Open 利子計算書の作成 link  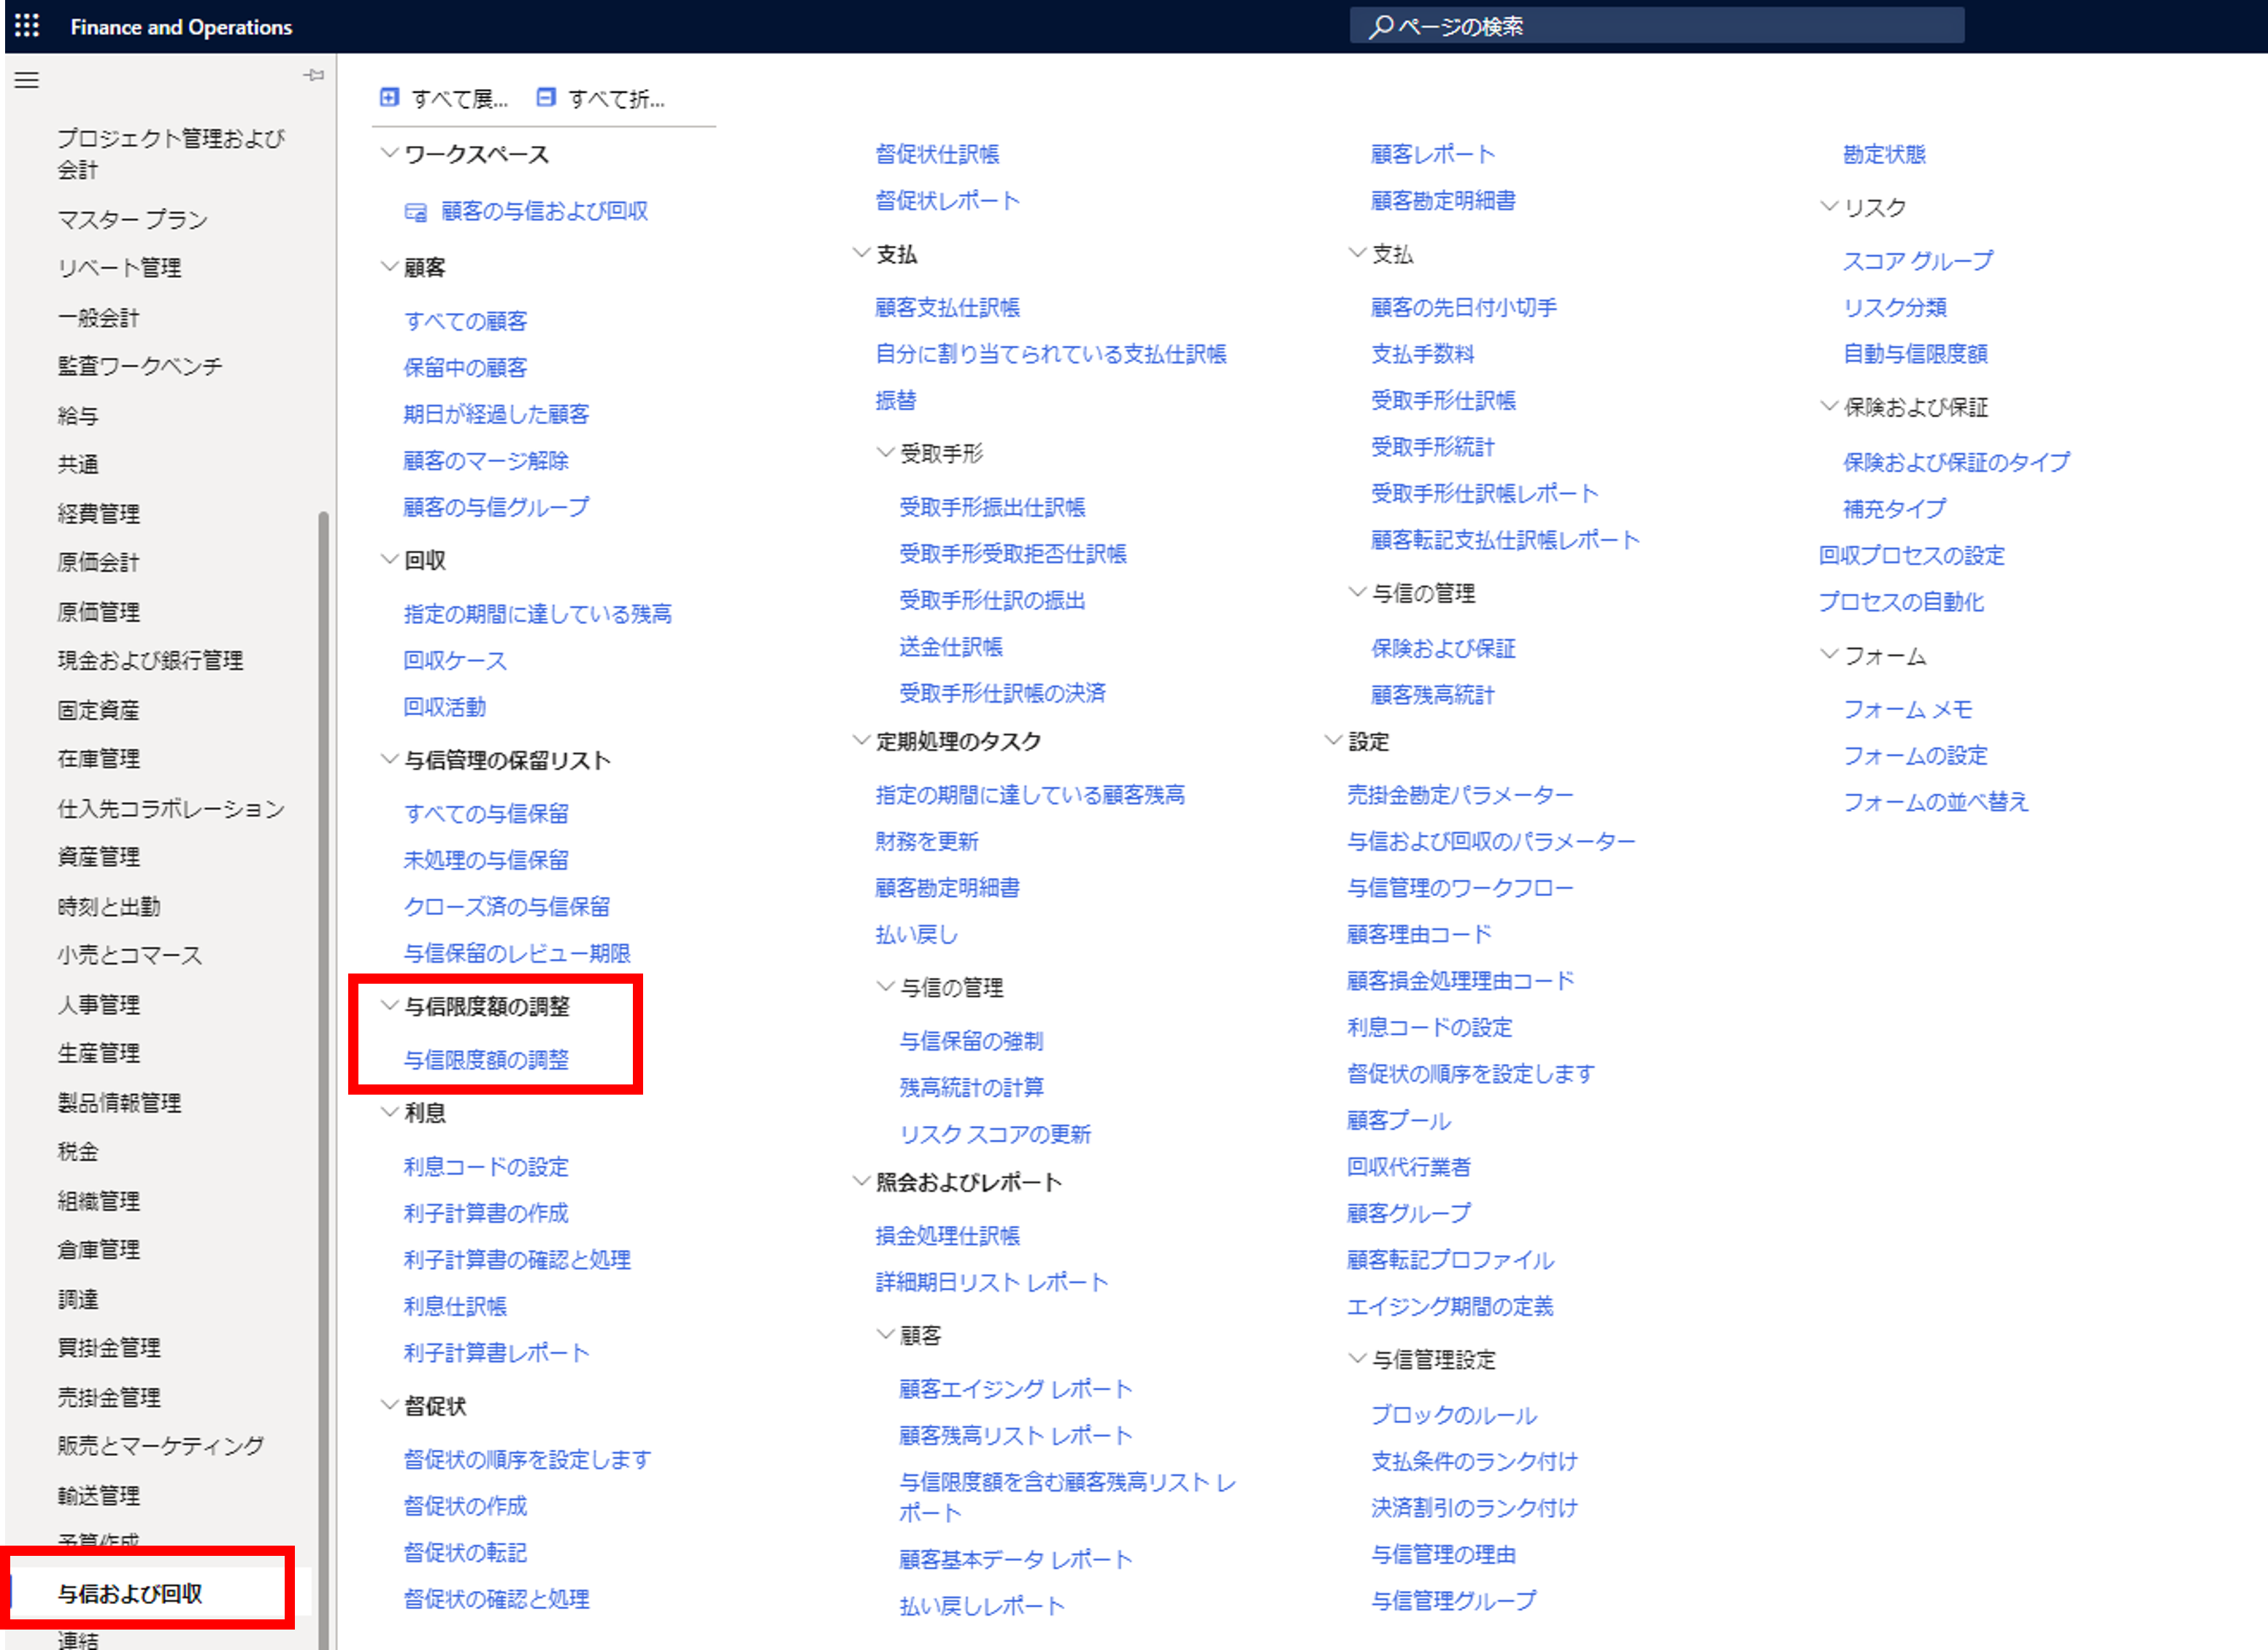click(486, 1213)
